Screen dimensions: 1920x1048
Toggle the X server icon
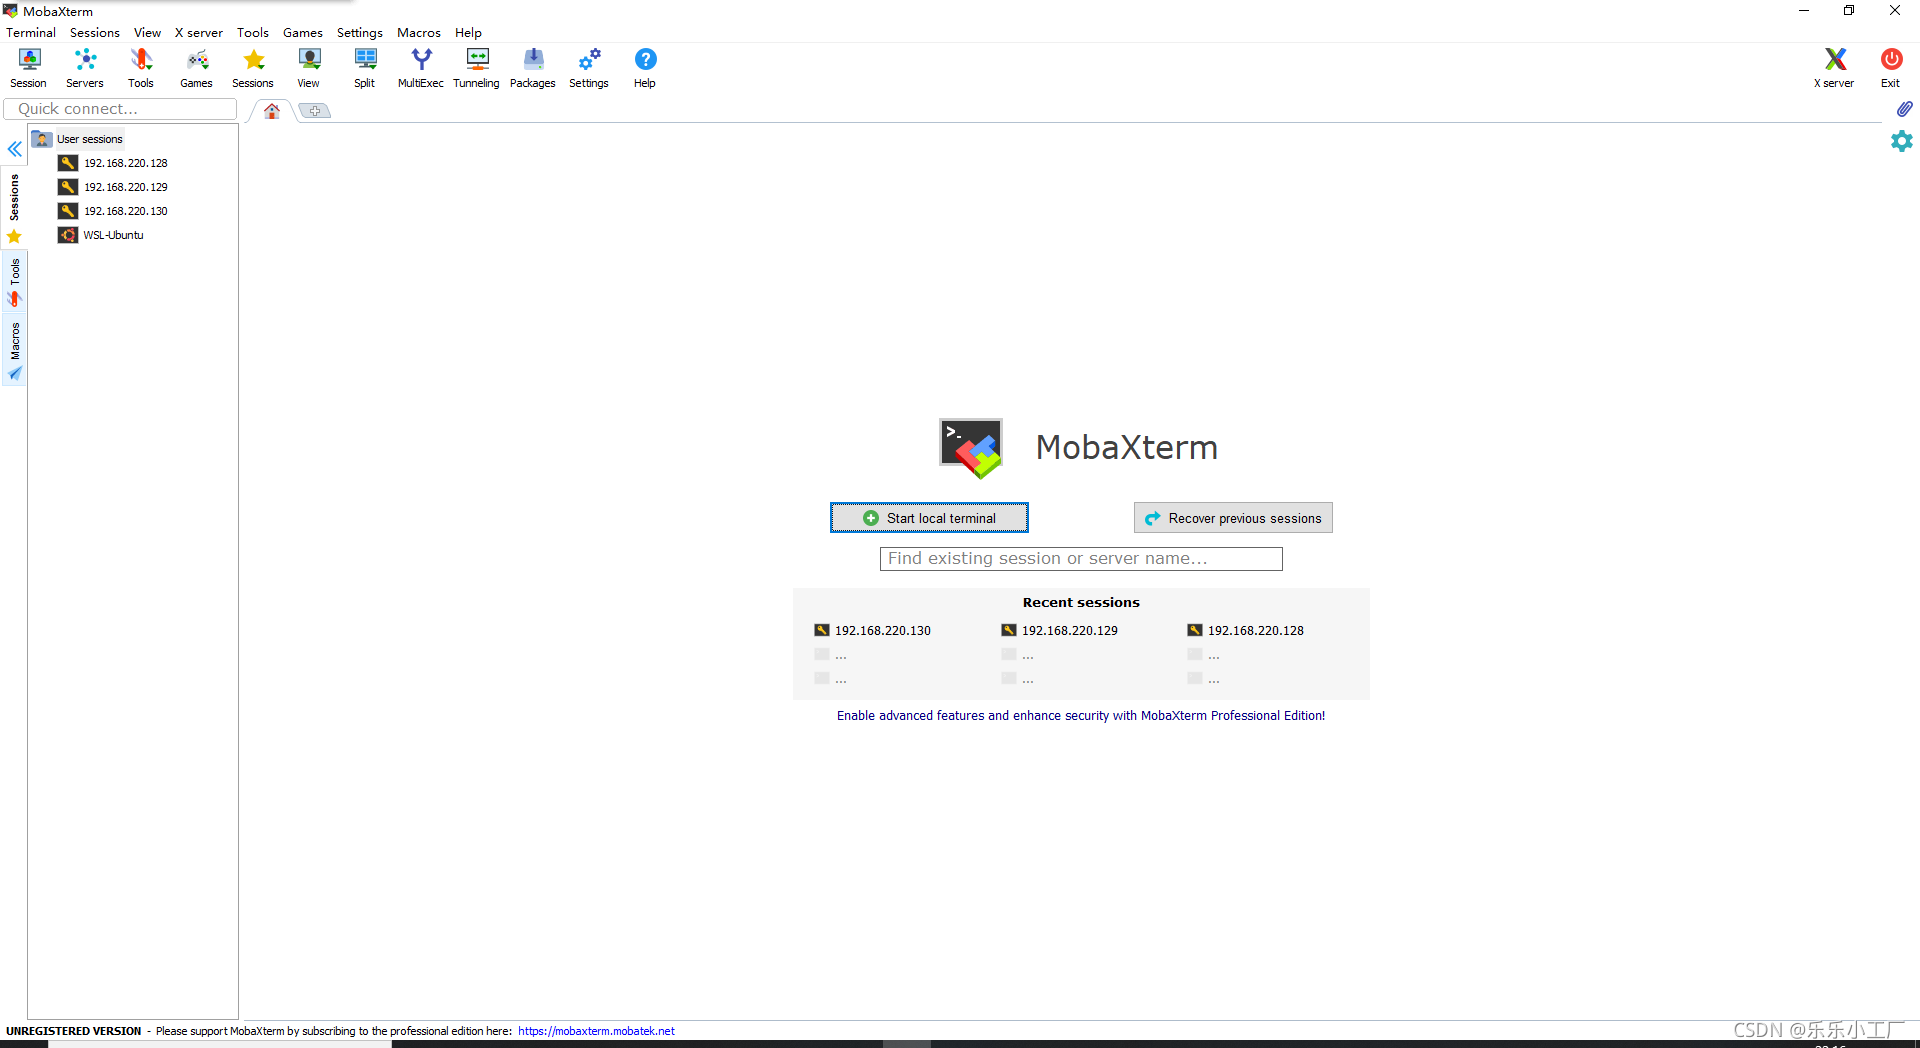[x=1835, y=68]
